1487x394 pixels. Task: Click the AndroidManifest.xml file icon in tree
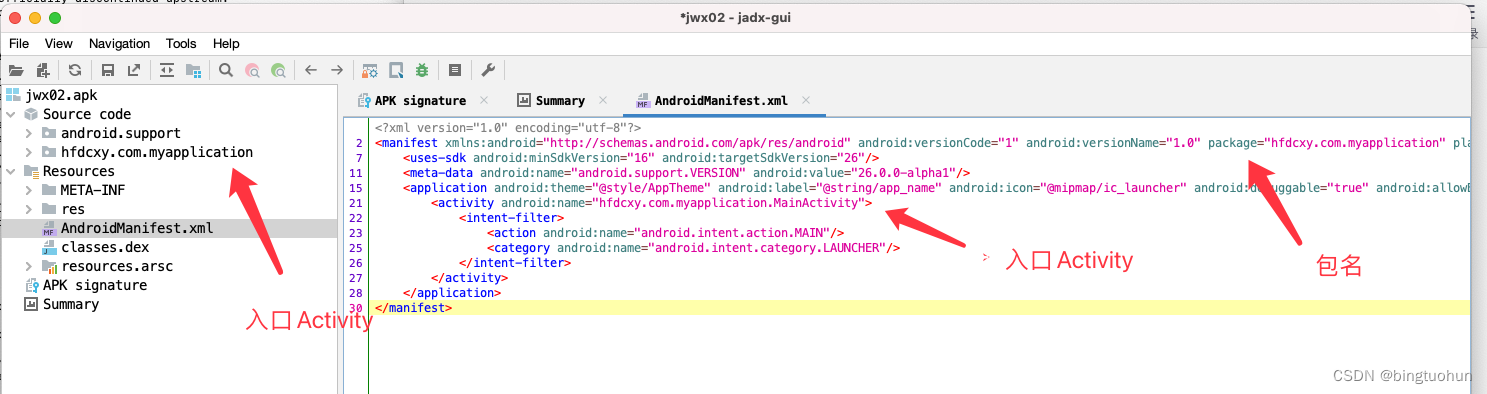(x=49, y=228)
